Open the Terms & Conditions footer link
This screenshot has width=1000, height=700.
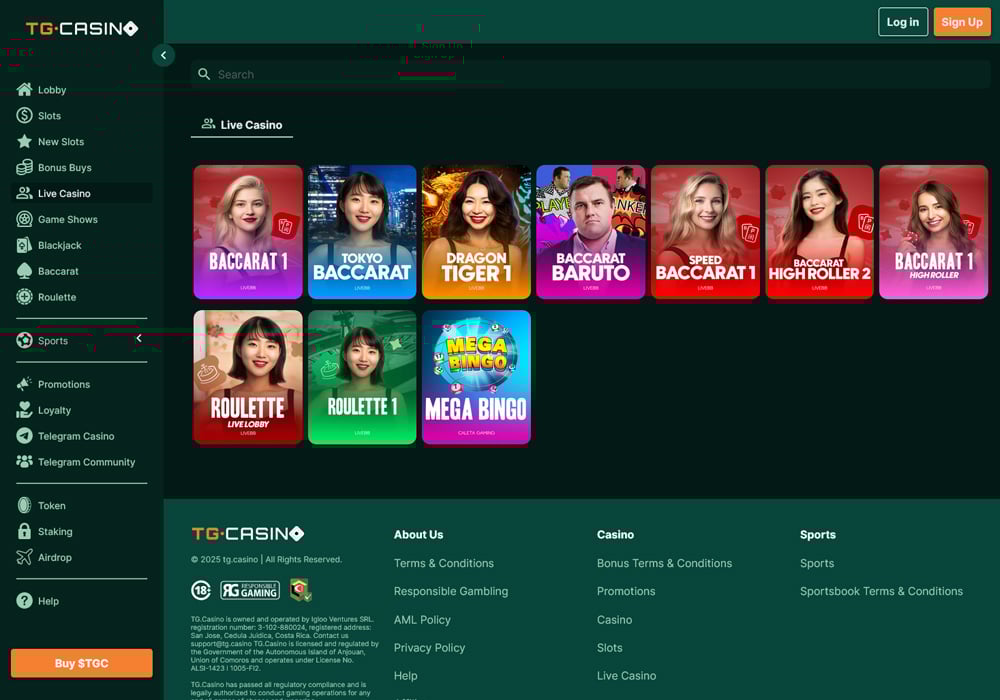pos(444,564)
